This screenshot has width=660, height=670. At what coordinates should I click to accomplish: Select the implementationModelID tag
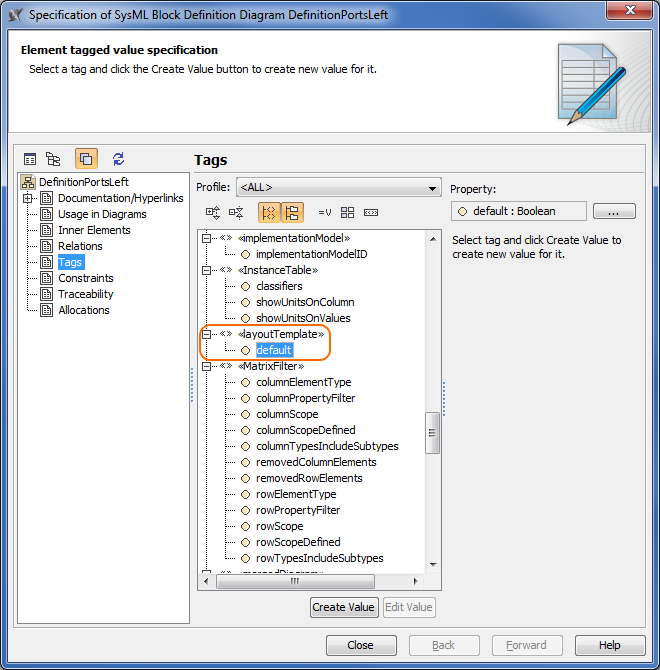pyautogui.click(x=311, y=254)
